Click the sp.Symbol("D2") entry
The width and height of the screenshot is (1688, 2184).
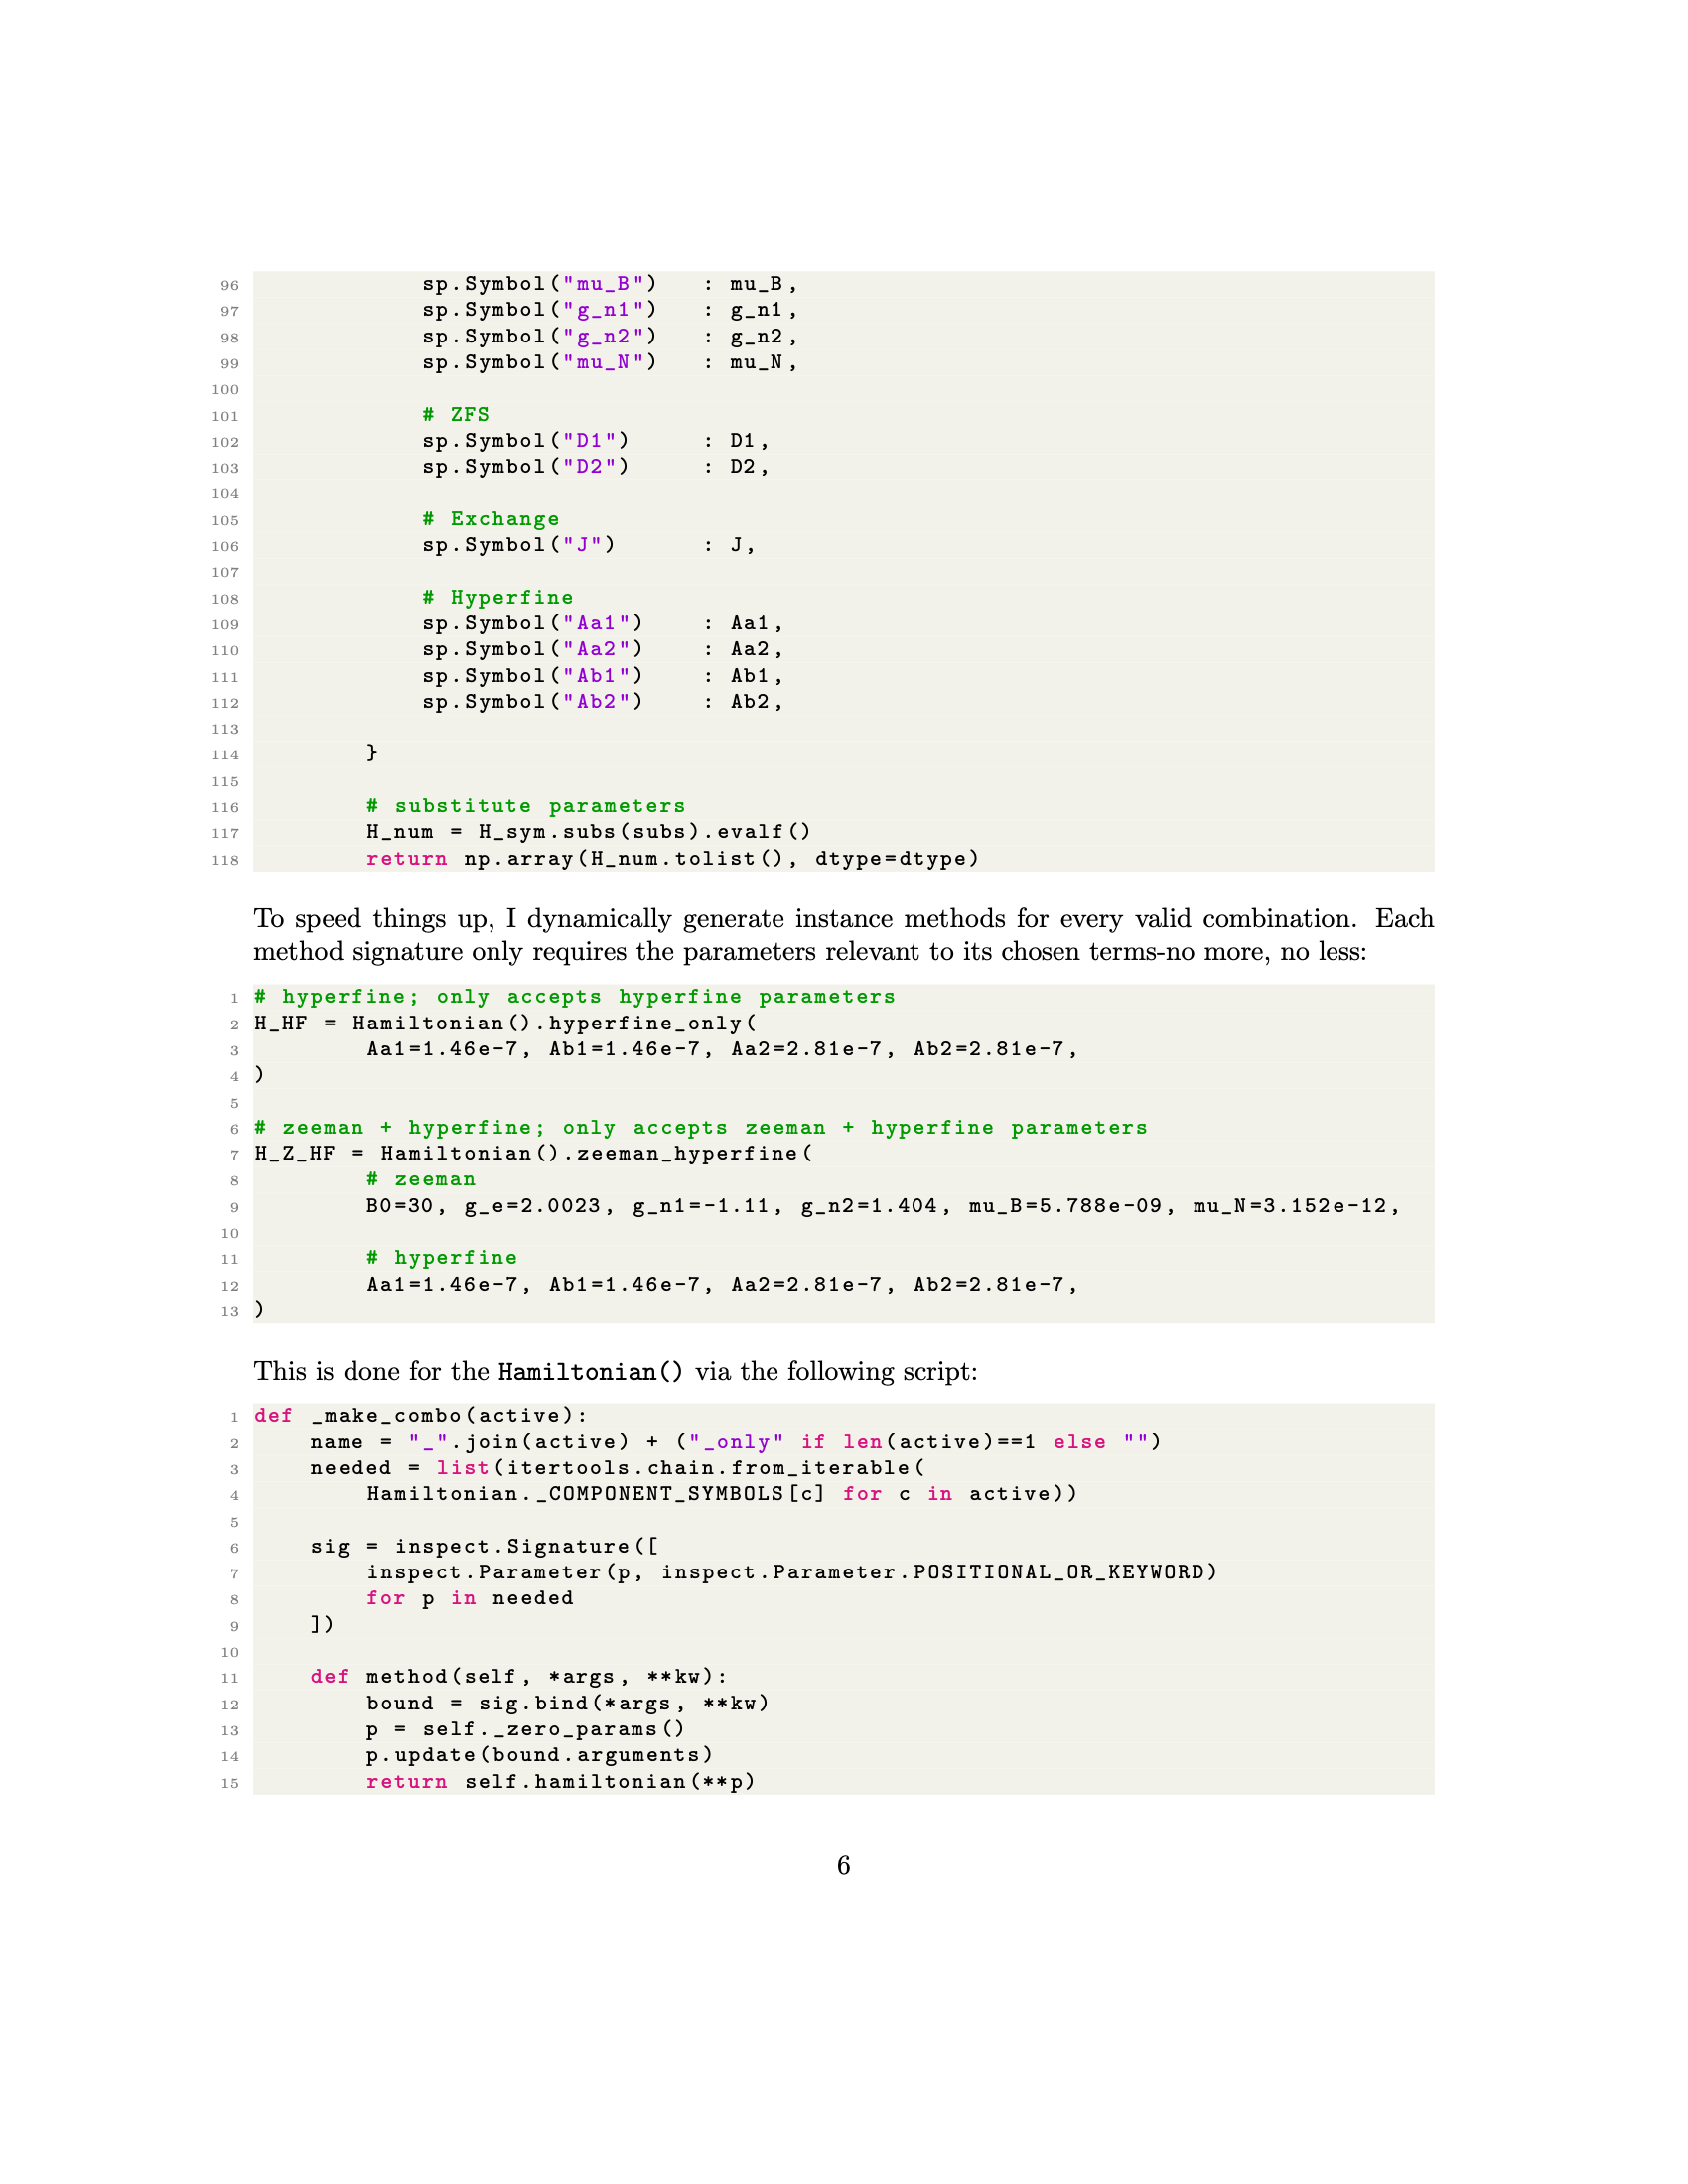pos(525,466)
